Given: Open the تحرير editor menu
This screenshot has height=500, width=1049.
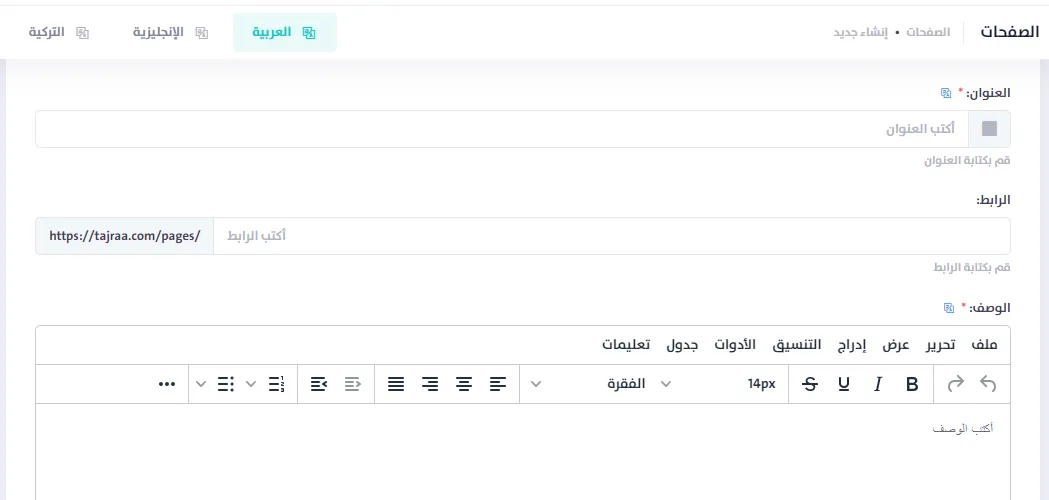Looking at the screenshot, I should 940,345.
